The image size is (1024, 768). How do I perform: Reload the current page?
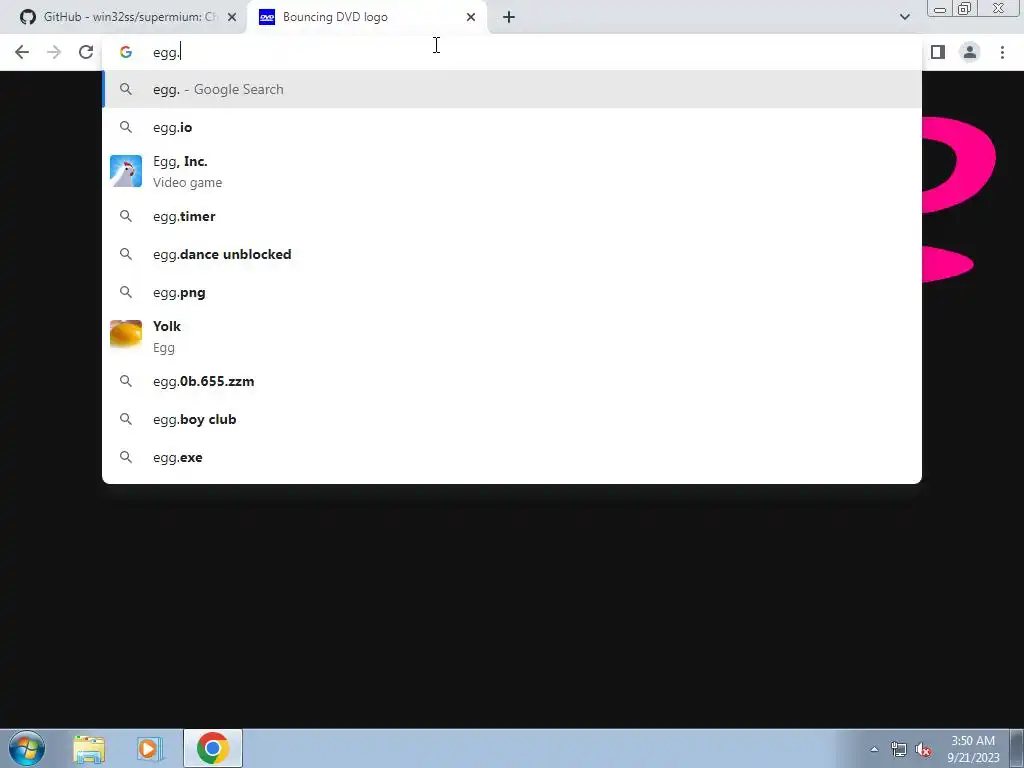(86, 52)
